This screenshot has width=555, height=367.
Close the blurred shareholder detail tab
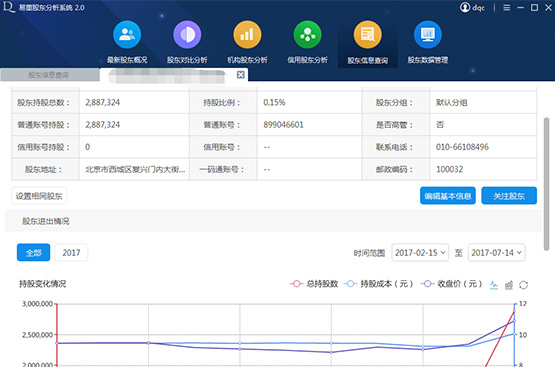(241, 75)
